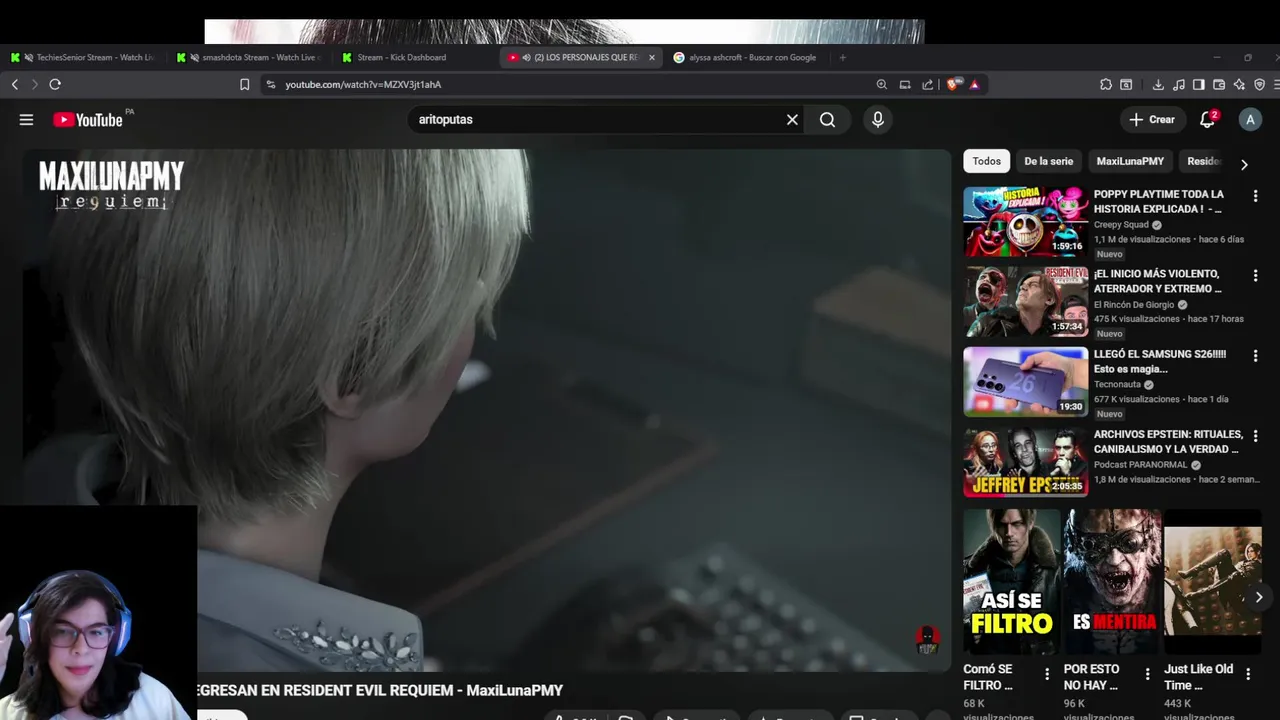Image resolution: width=1280 pixels, height=720 pixels.
Task: Open the YouTube hamburger guide menu
Action: (26, 120)
